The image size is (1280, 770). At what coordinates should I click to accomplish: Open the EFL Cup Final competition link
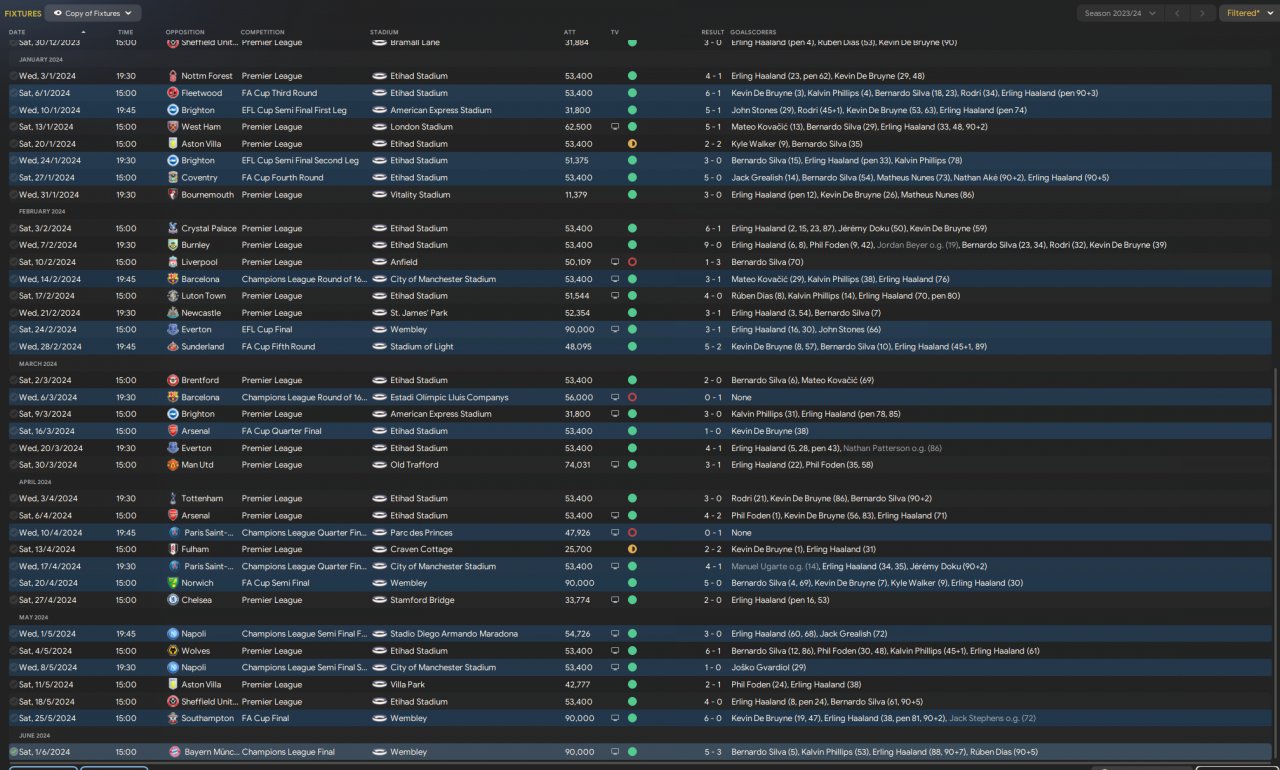[x=271, y=330]
